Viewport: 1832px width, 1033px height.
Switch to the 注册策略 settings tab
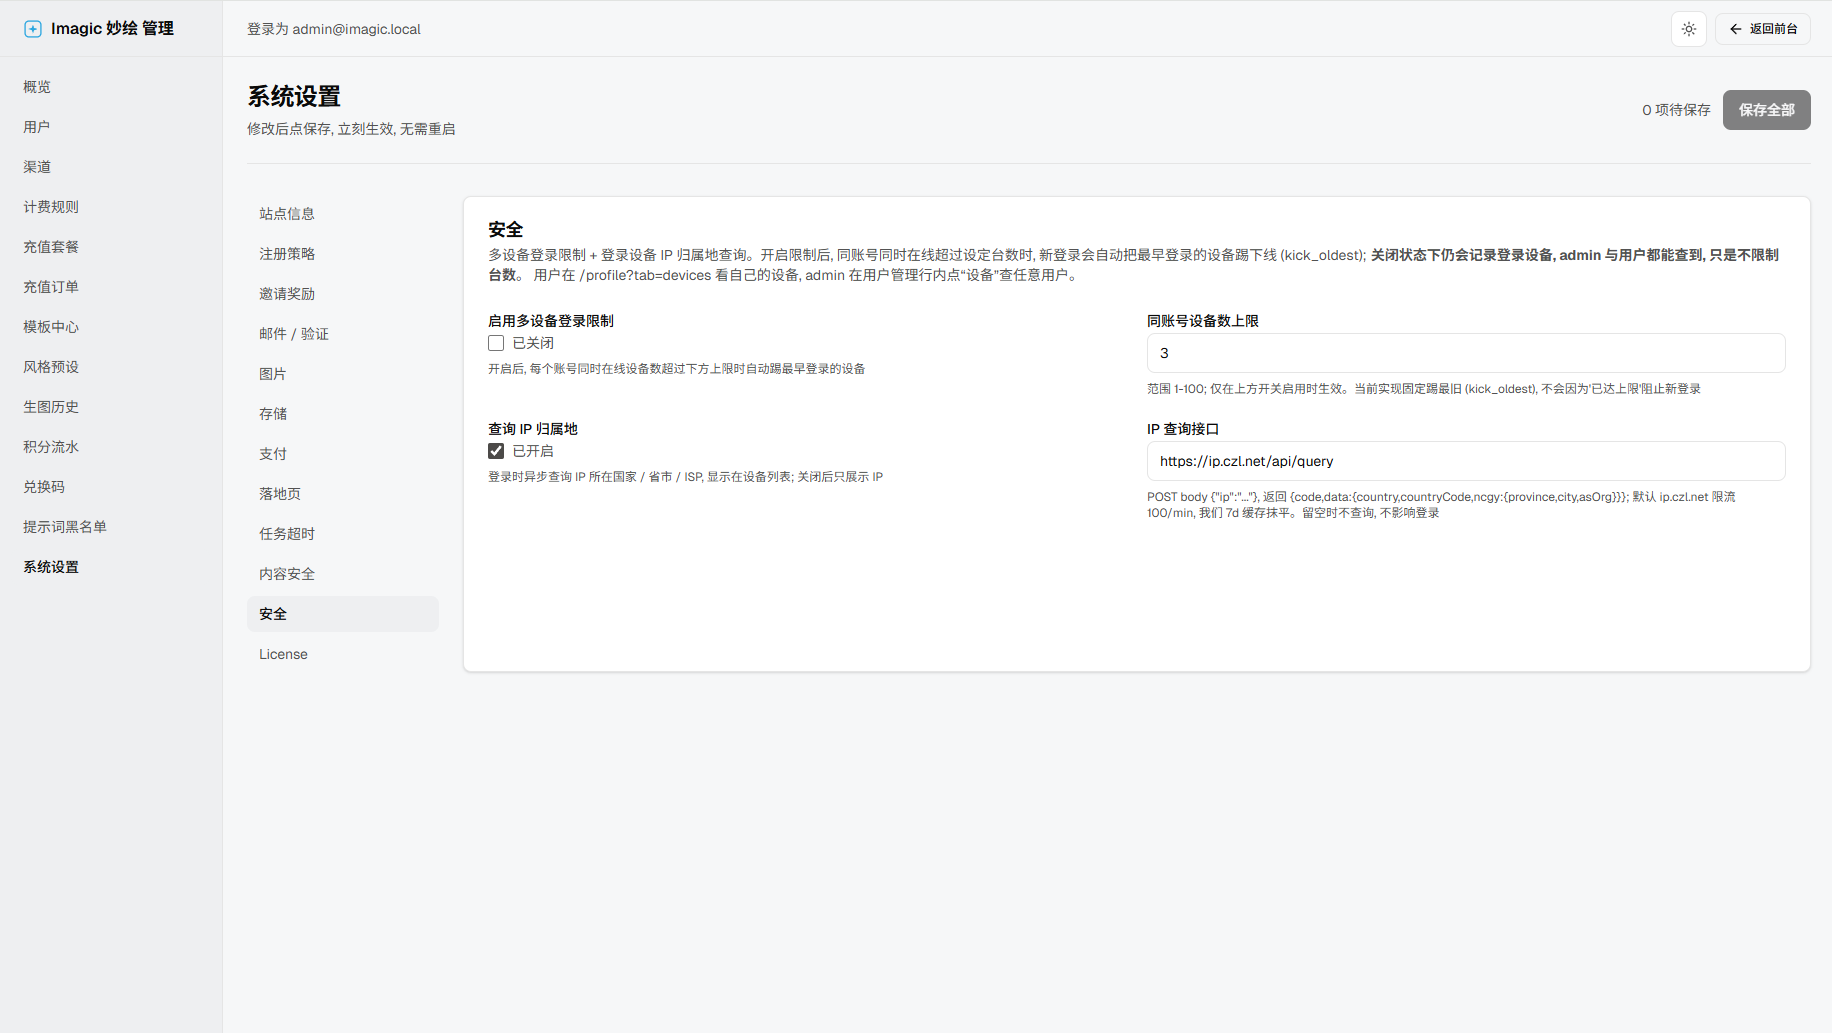pos(343,254)
